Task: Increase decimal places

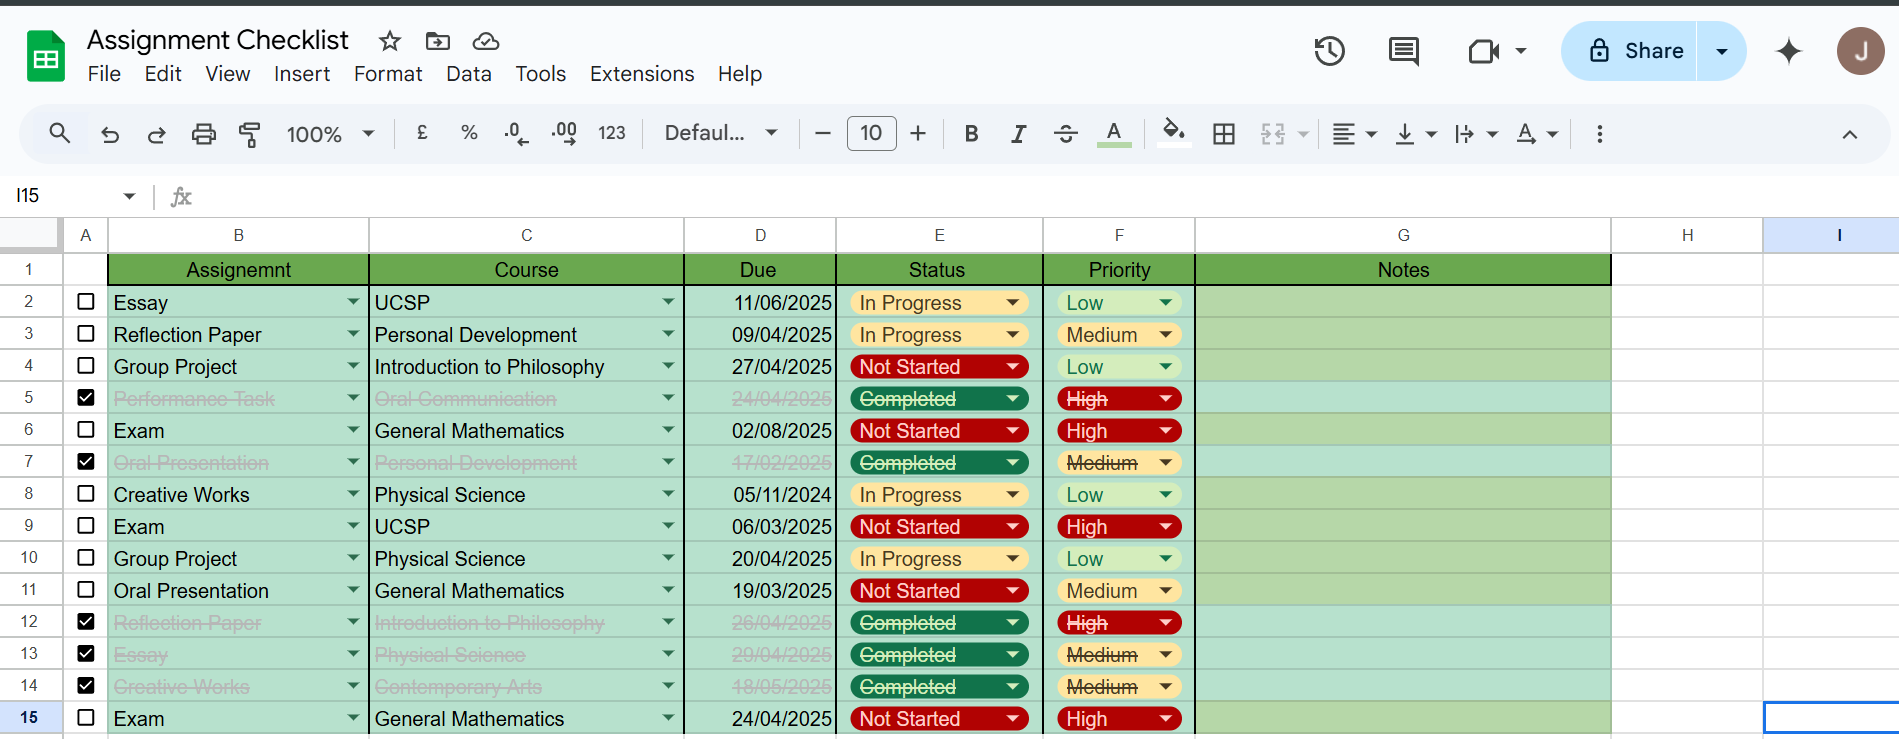Action: [564, 133]
